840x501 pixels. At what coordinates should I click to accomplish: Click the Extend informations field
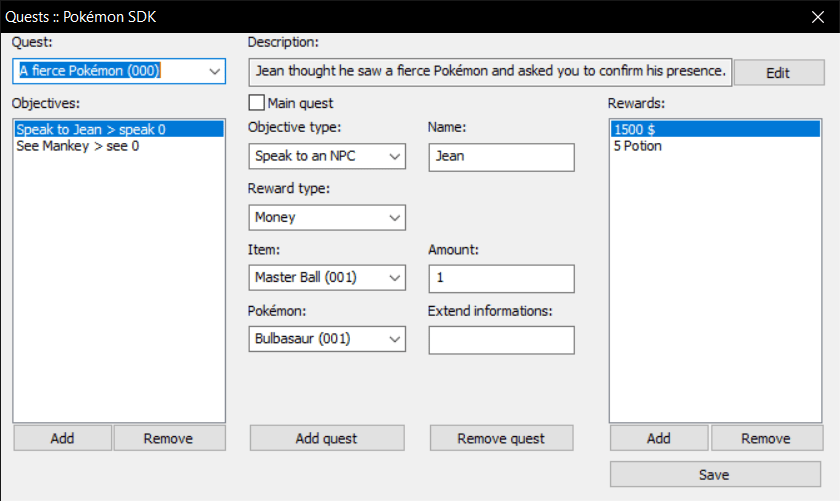(x=501, y=340)
